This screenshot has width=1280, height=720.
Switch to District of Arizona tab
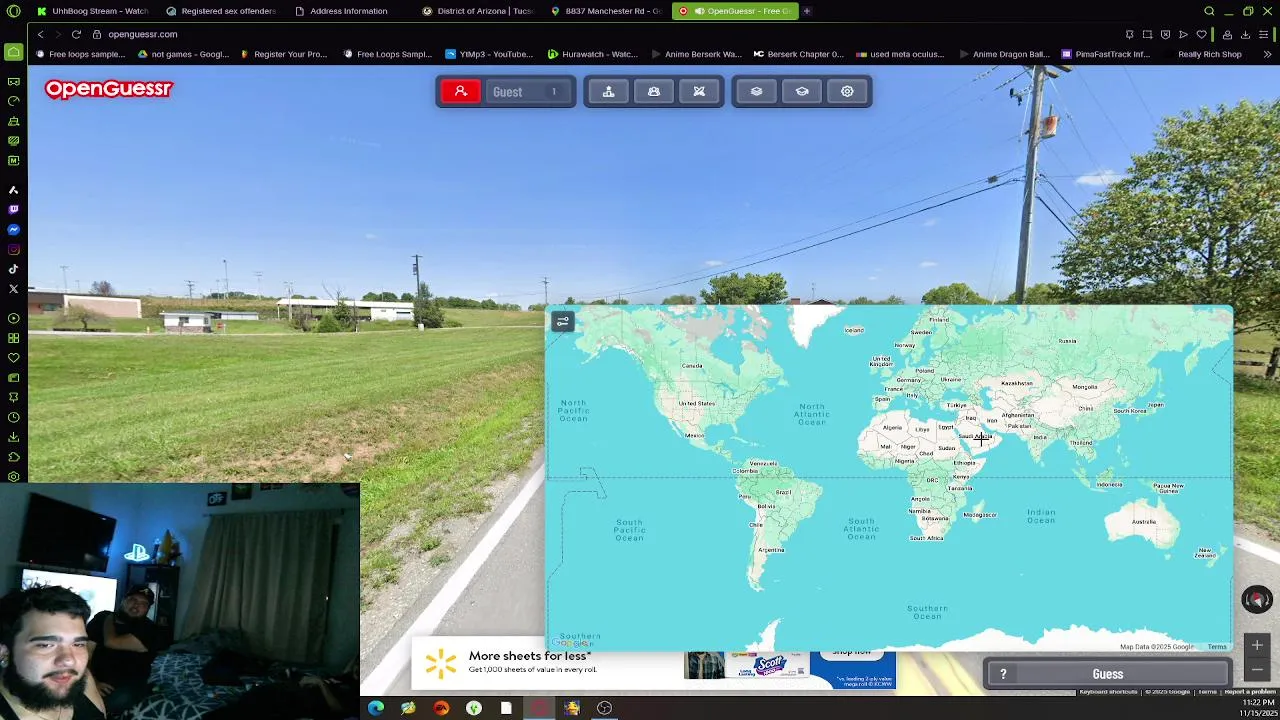478,11
